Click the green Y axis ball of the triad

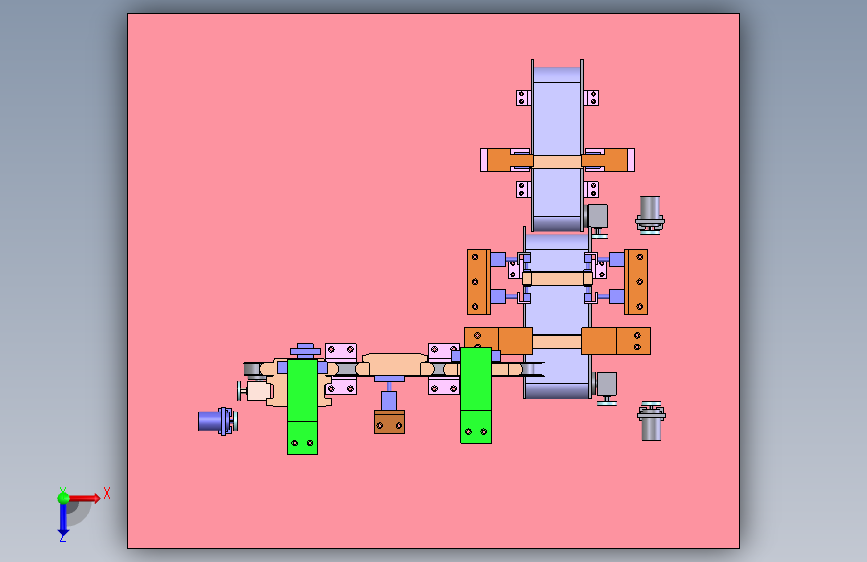(64, 498)
